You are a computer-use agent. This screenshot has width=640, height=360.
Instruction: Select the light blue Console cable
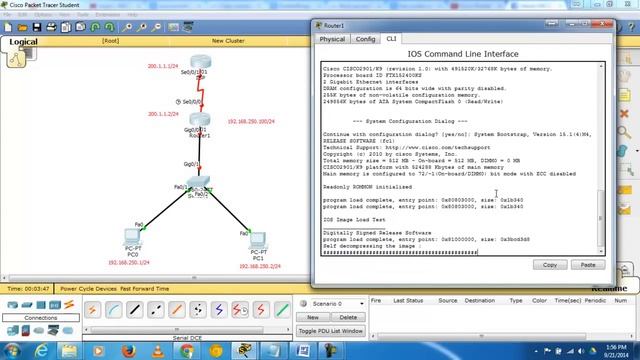[x=113, y=310]
